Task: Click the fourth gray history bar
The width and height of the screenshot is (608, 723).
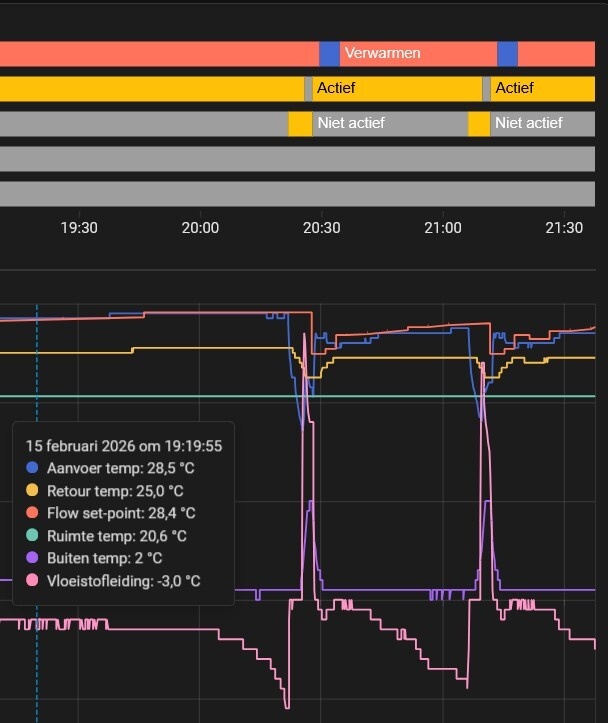Action: click(297, 159)
